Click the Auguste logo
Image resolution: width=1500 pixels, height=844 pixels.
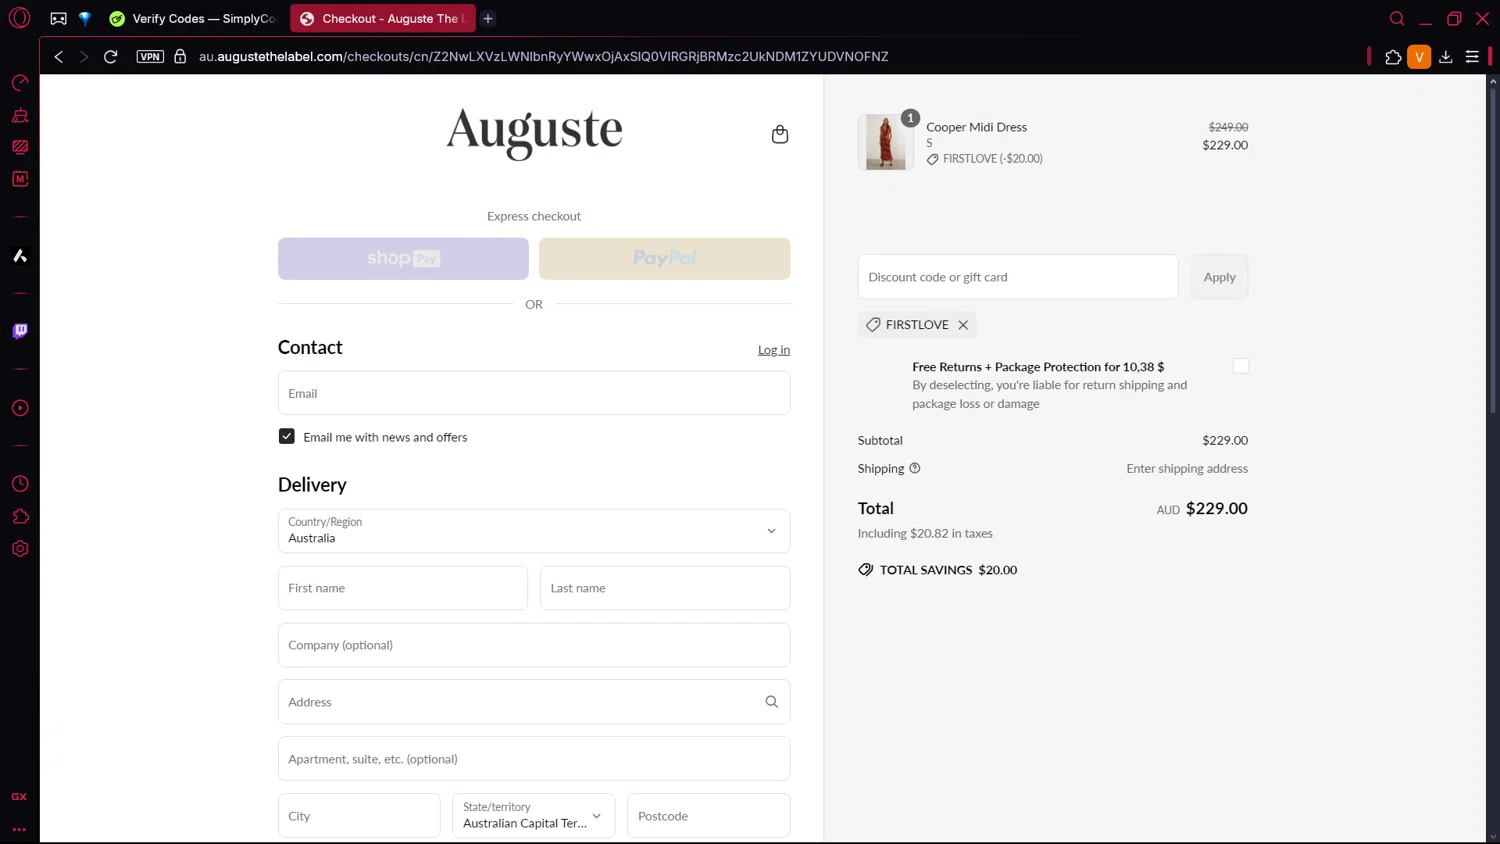point(534,134)
